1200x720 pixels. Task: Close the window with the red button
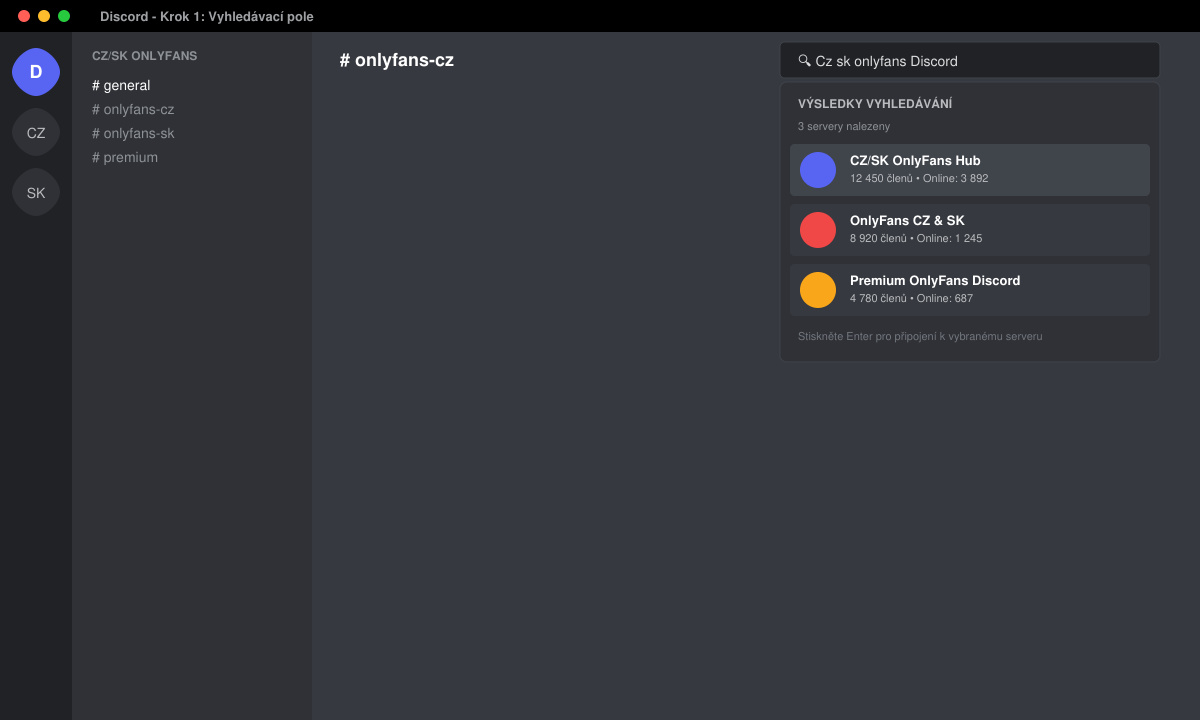point(24,16)
